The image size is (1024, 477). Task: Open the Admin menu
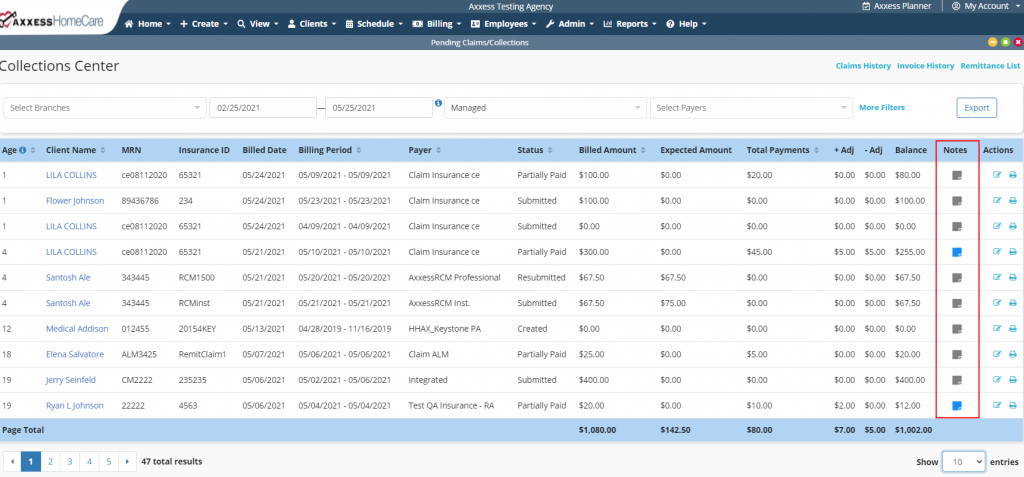coord(569,24)
